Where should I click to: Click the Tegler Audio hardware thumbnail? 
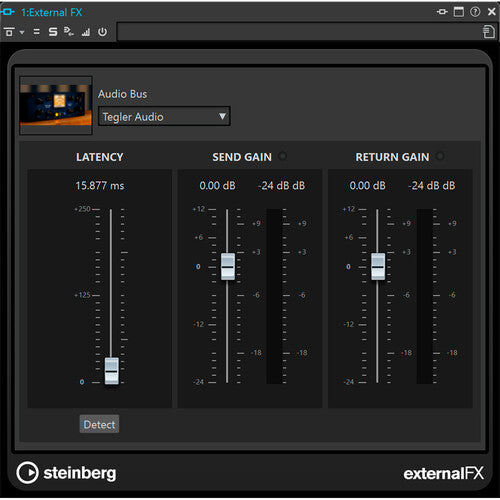coord(56,105)
